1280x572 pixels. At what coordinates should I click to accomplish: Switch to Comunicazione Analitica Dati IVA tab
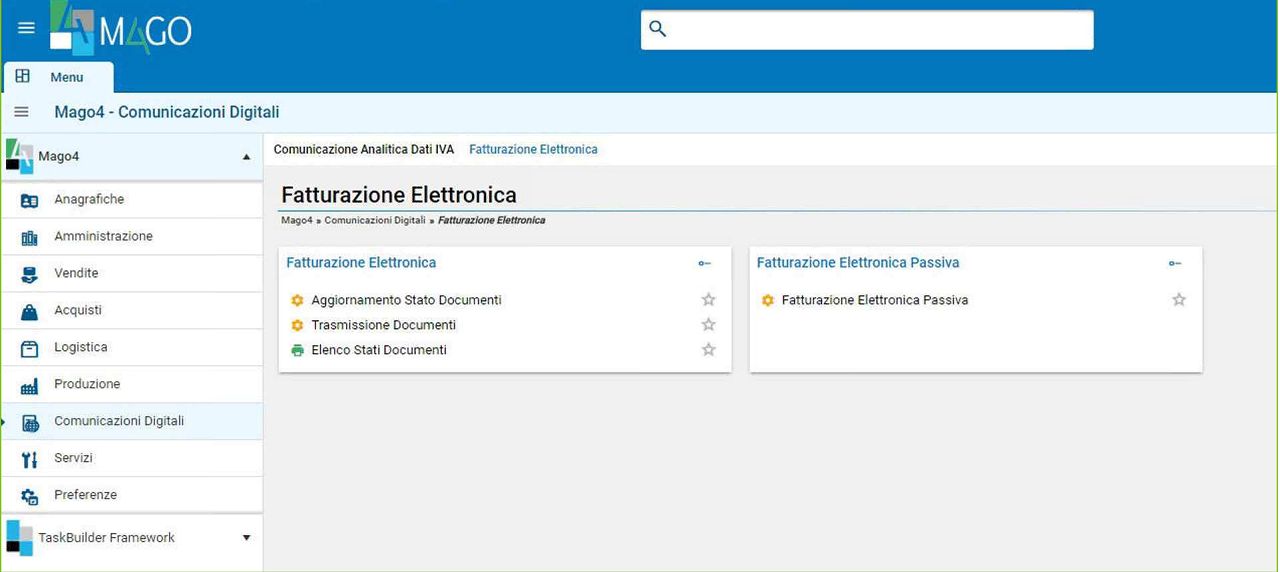(x=364, y=149)
